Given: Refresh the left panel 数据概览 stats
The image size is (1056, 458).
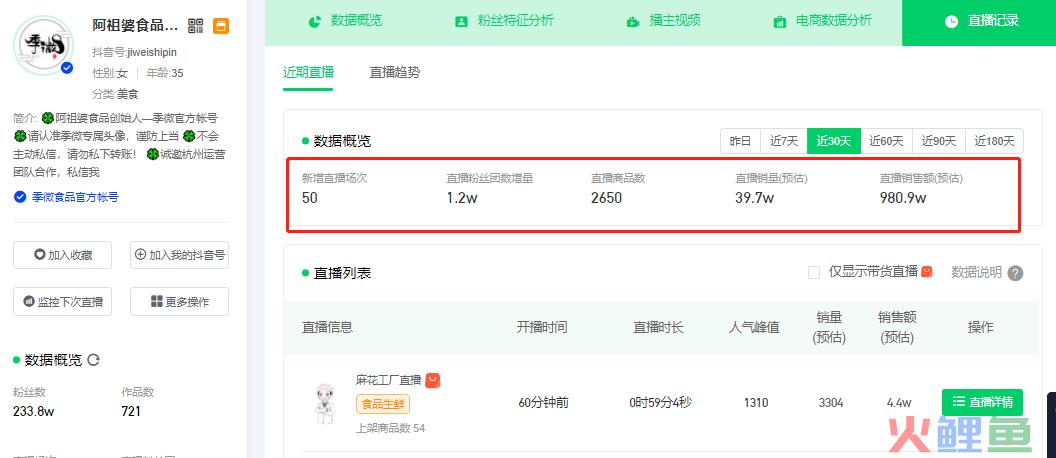Looking at the screenshot, I should (x=94, y=360).
